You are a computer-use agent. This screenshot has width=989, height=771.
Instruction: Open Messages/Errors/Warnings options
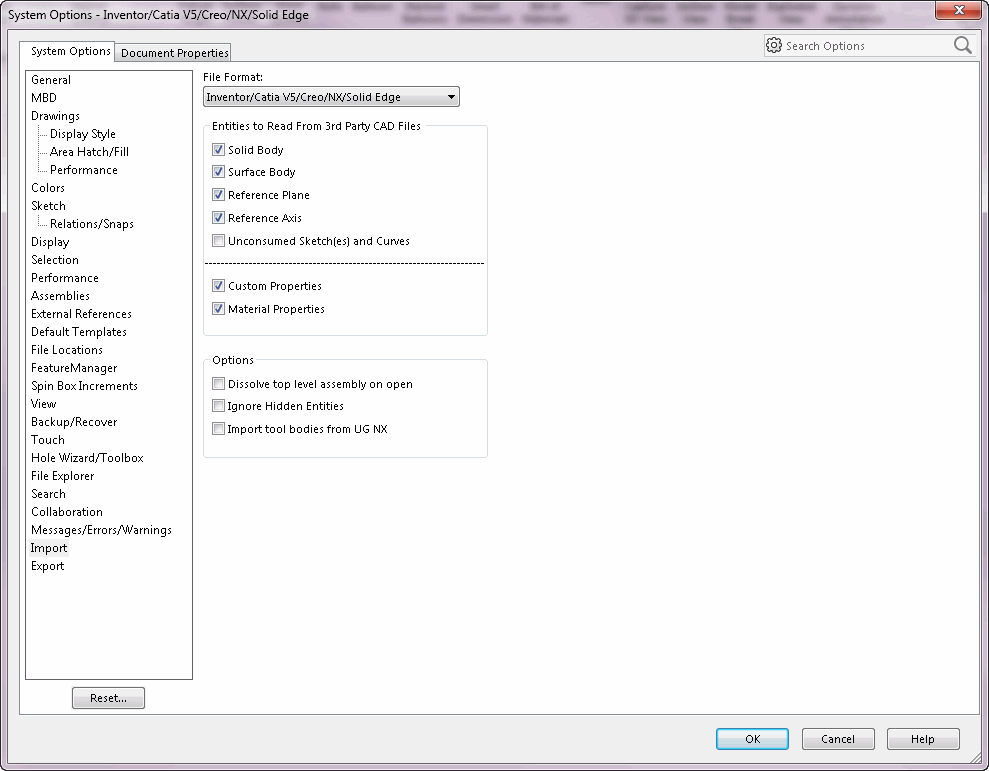point(101,530)
